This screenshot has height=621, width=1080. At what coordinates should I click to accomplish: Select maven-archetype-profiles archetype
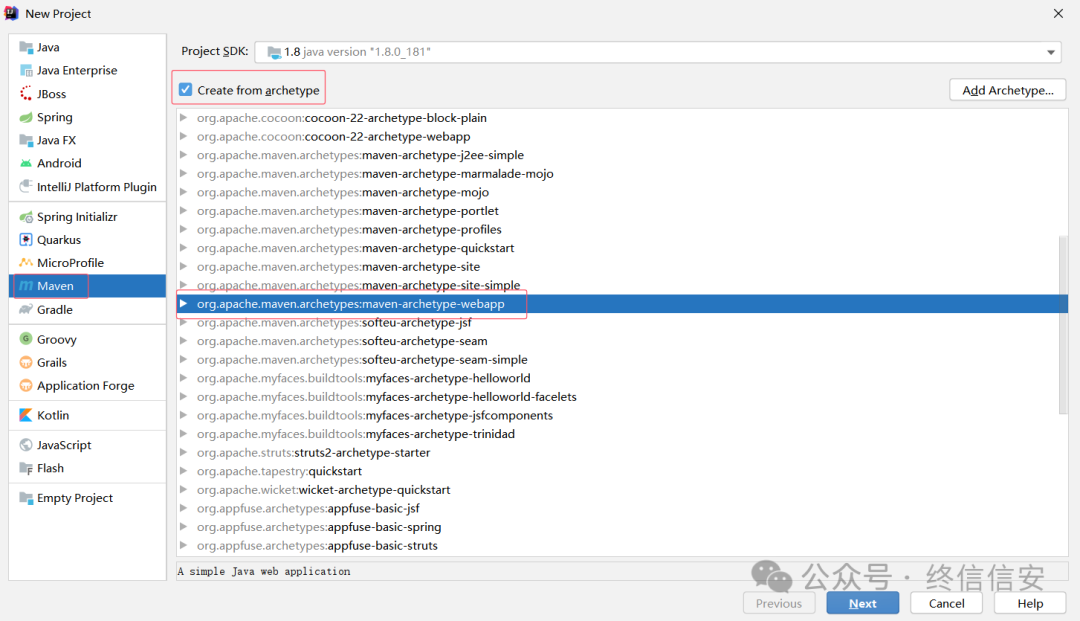pyautogui.click(x=622, y=229)
